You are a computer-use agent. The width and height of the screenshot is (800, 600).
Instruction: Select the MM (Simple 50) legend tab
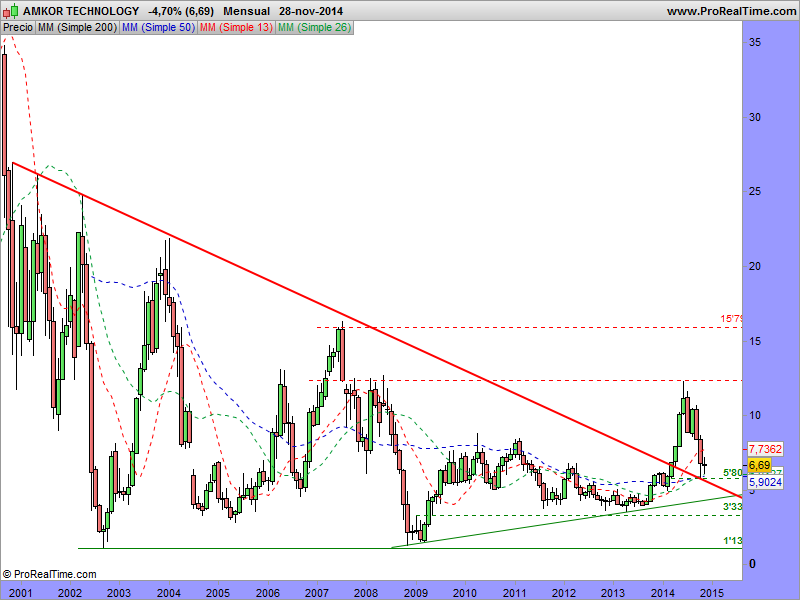158,28
